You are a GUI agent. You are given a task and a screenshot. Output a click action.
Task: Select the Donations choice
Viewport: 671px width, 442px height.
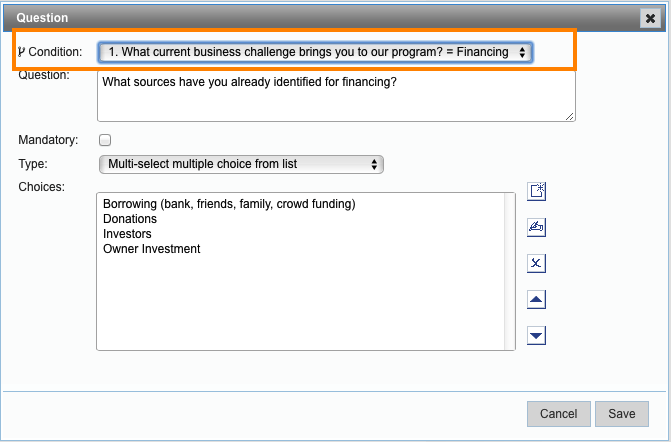click(130, 219)
